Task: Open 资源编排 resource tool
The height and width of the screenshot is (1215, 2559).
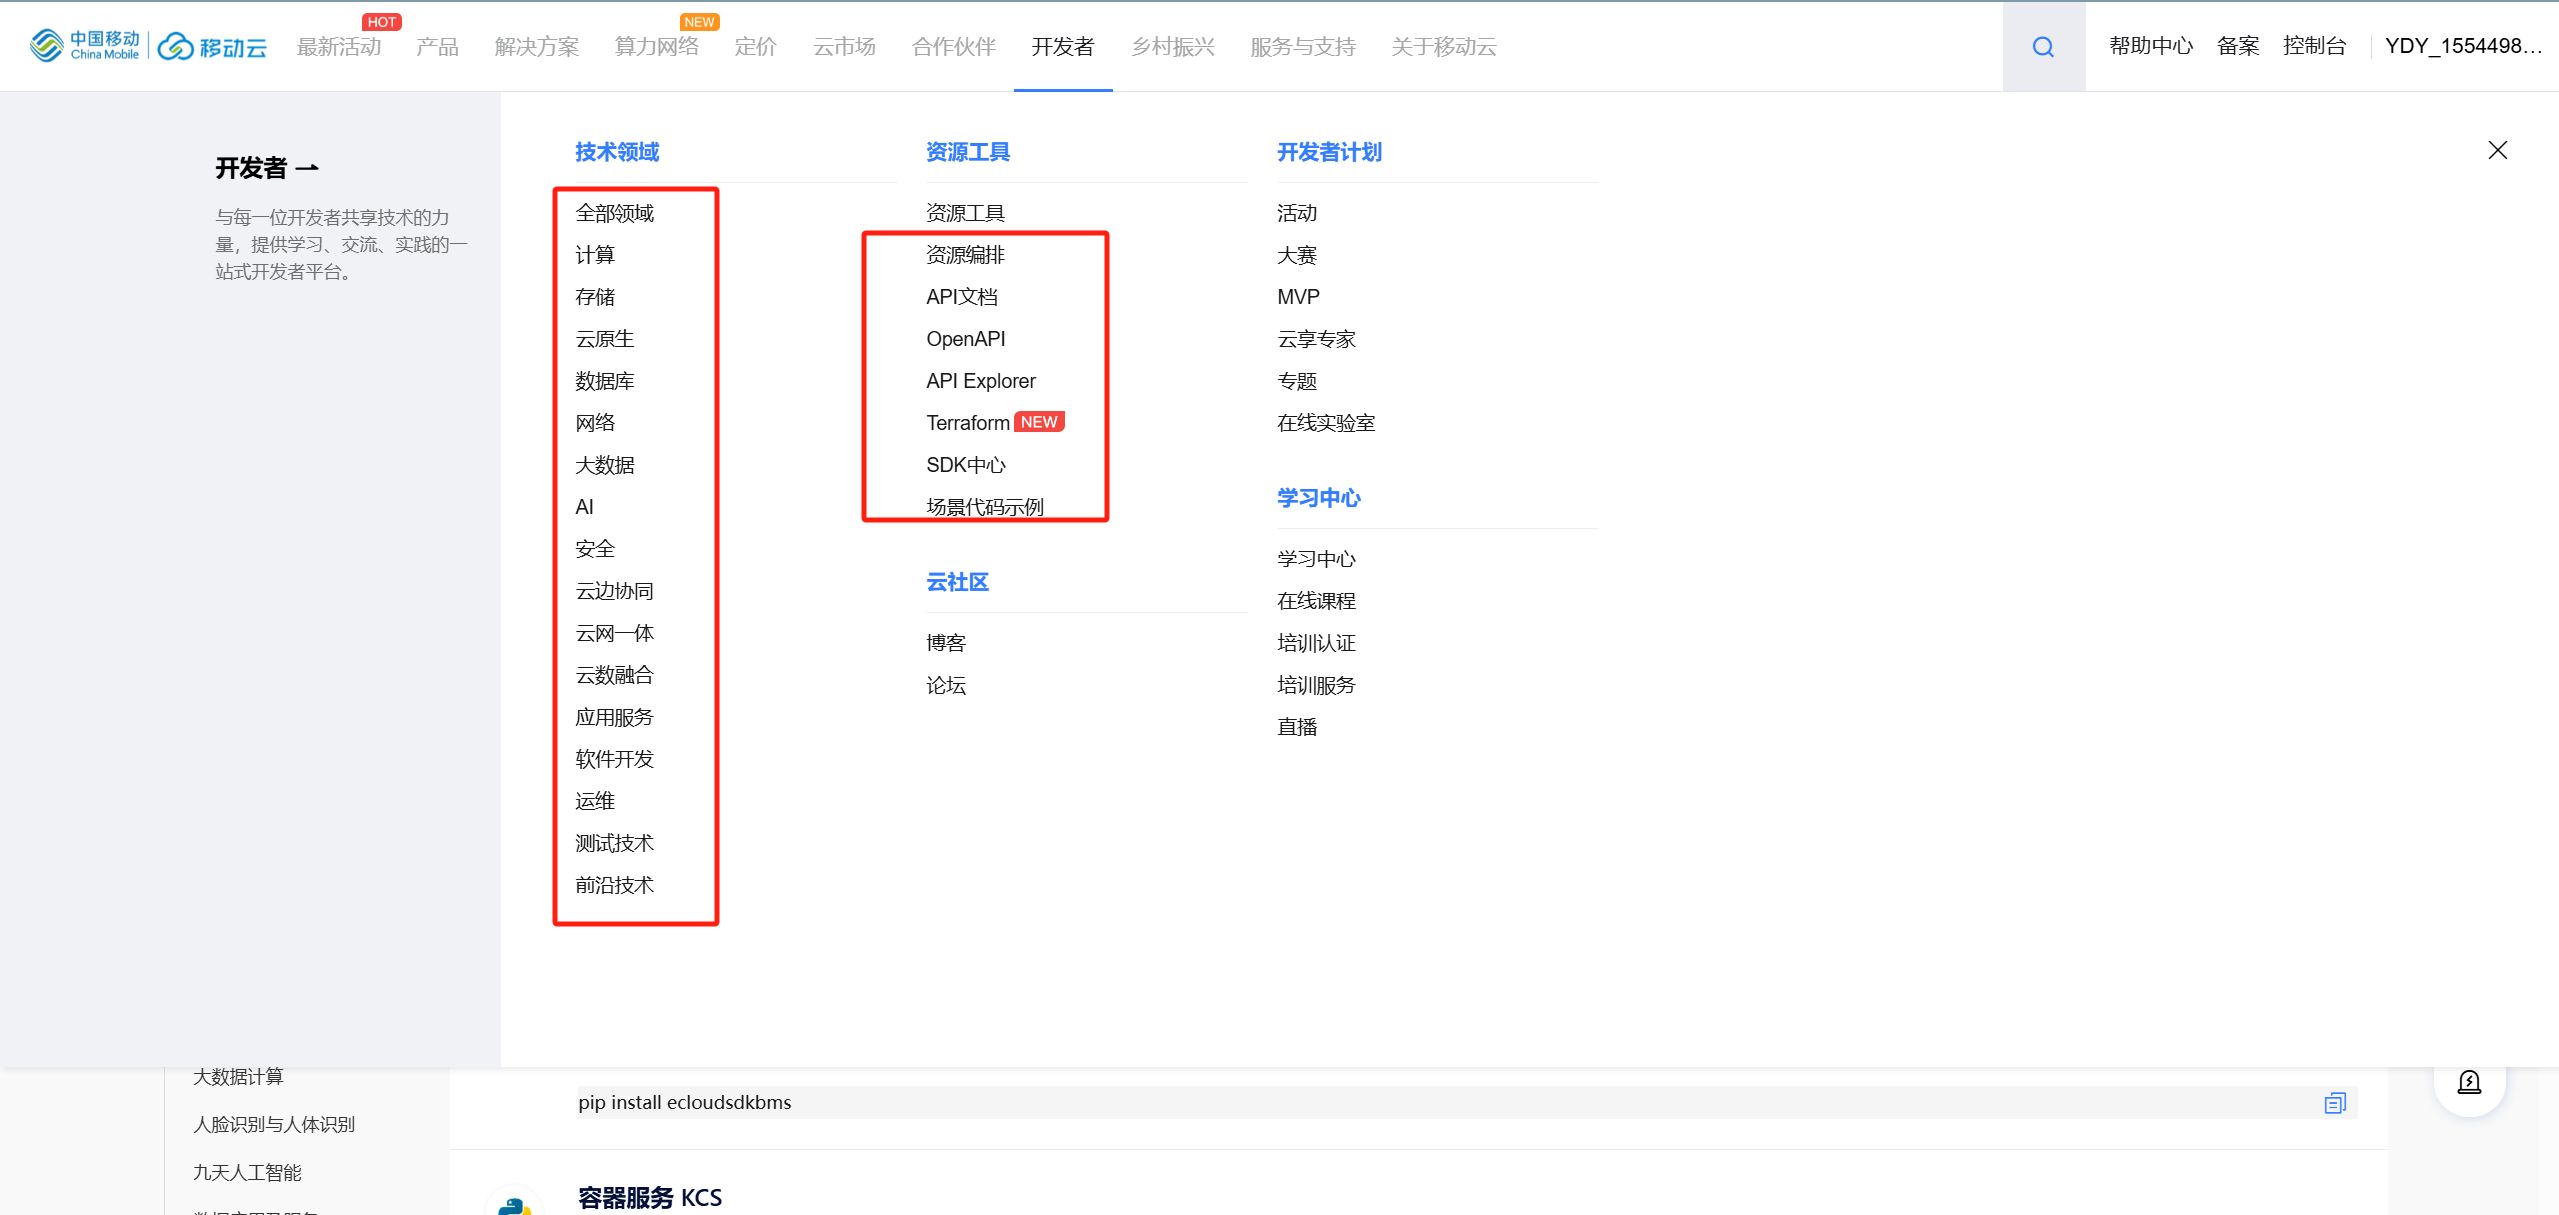Action: click(965, 255)
